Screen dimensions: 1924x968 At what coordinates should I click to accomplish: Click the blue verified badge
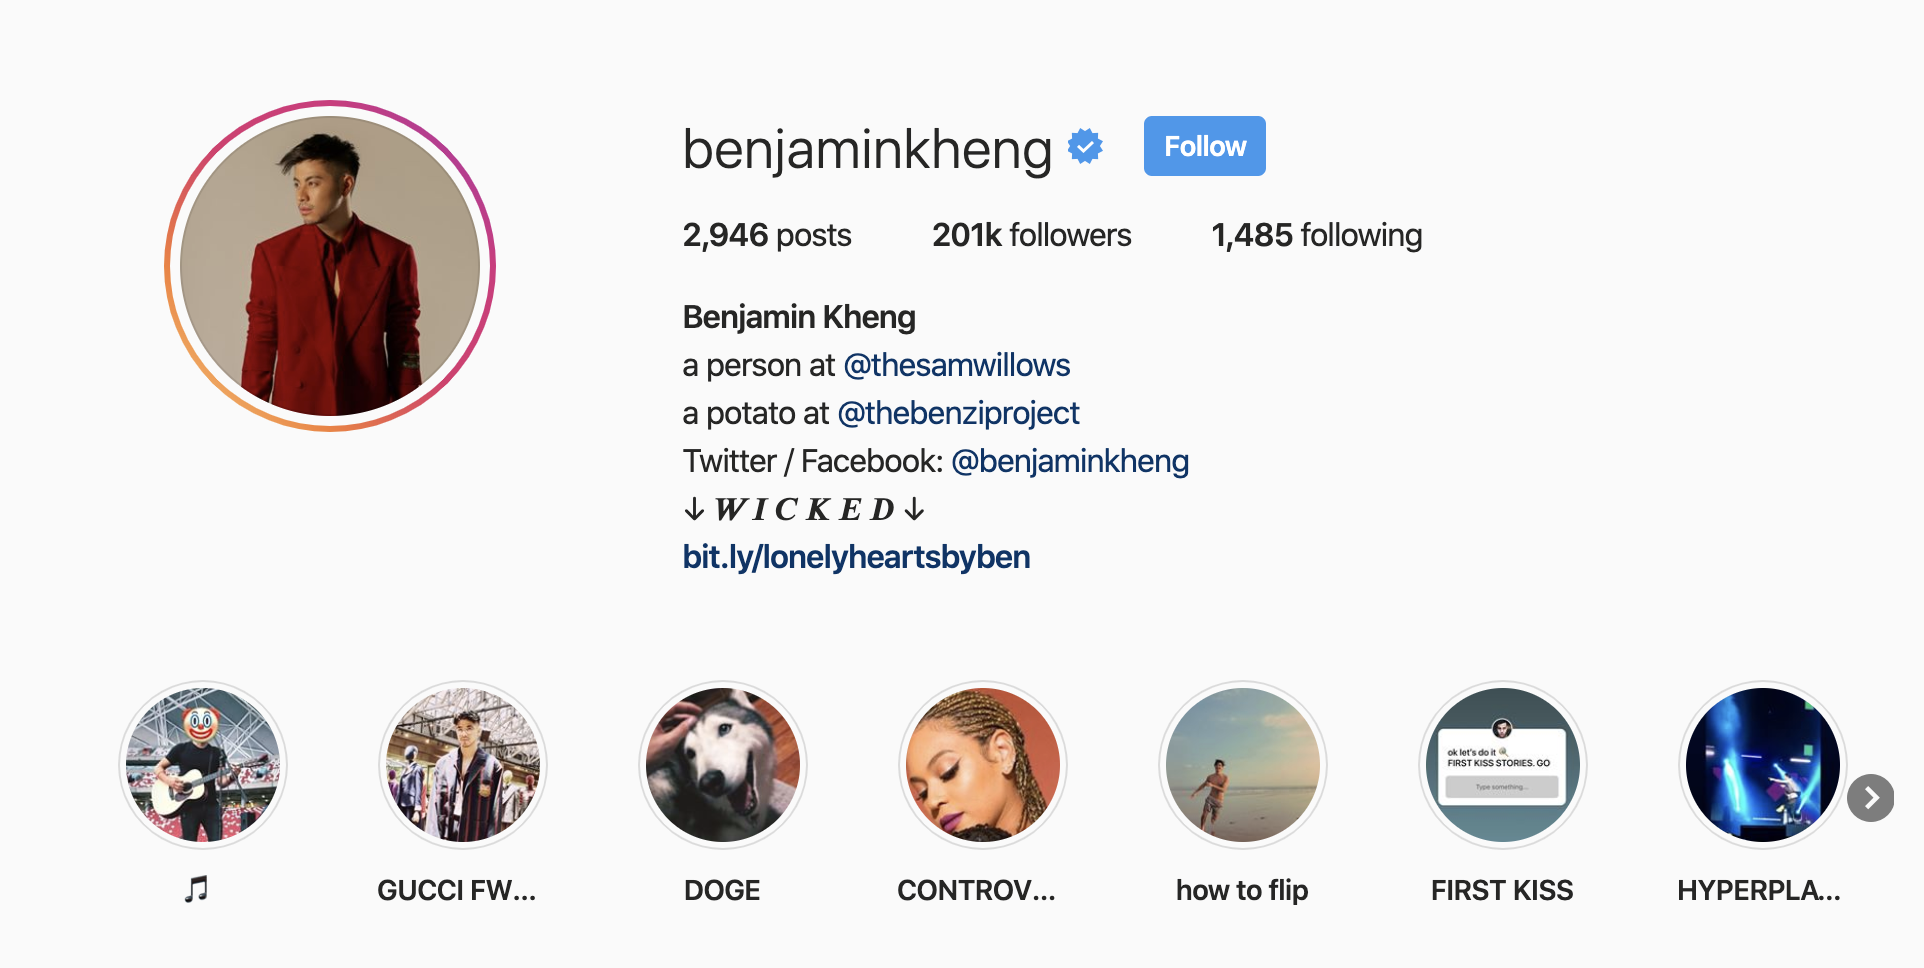1085,147
